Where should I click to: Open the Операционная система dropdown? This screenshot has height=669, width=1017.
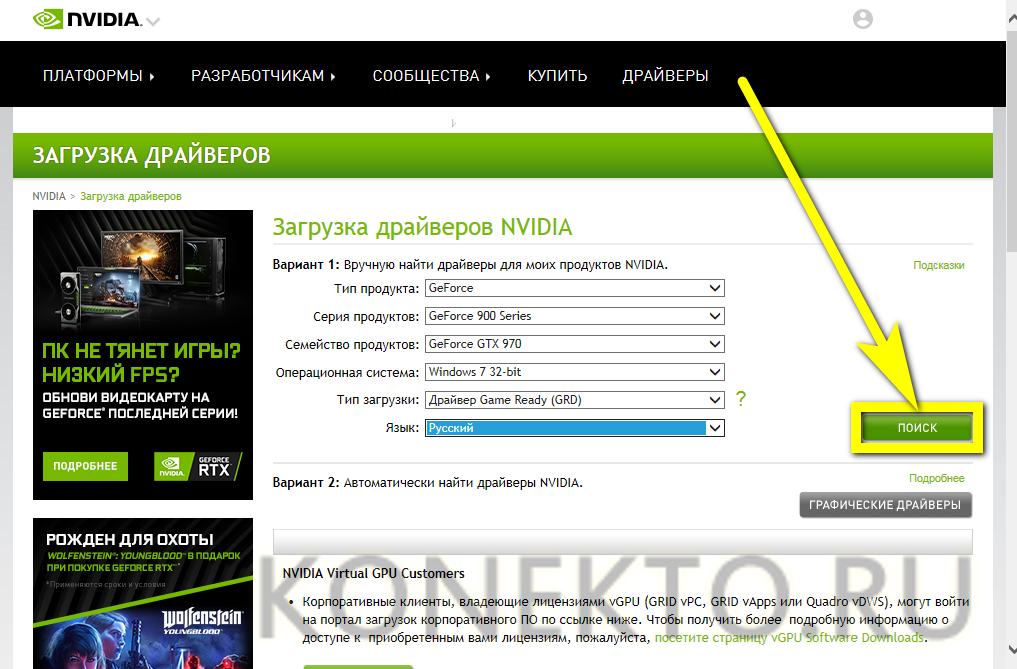pyautogui.click(x=574, y=372)
